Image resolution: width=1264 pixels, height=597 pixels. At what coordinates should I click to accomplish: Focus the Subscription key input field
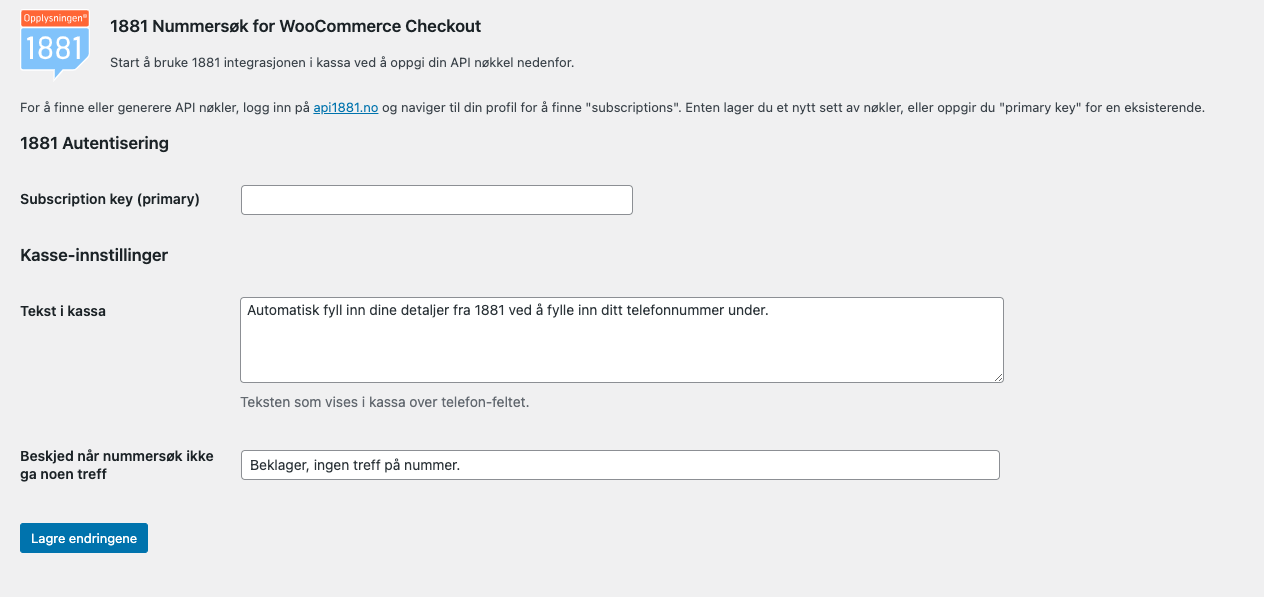tap(437, 200)
